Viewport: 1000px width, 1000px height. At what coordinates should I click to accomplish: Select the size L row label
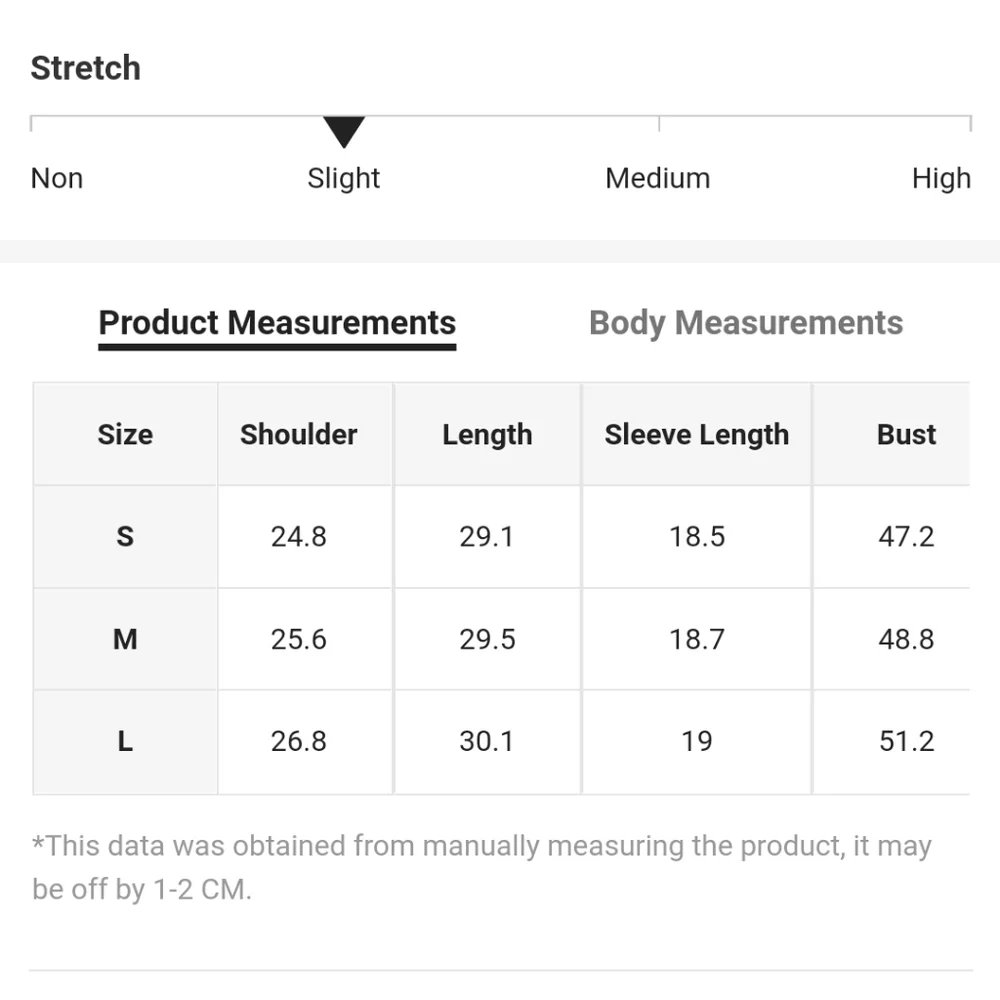point(125,742)
